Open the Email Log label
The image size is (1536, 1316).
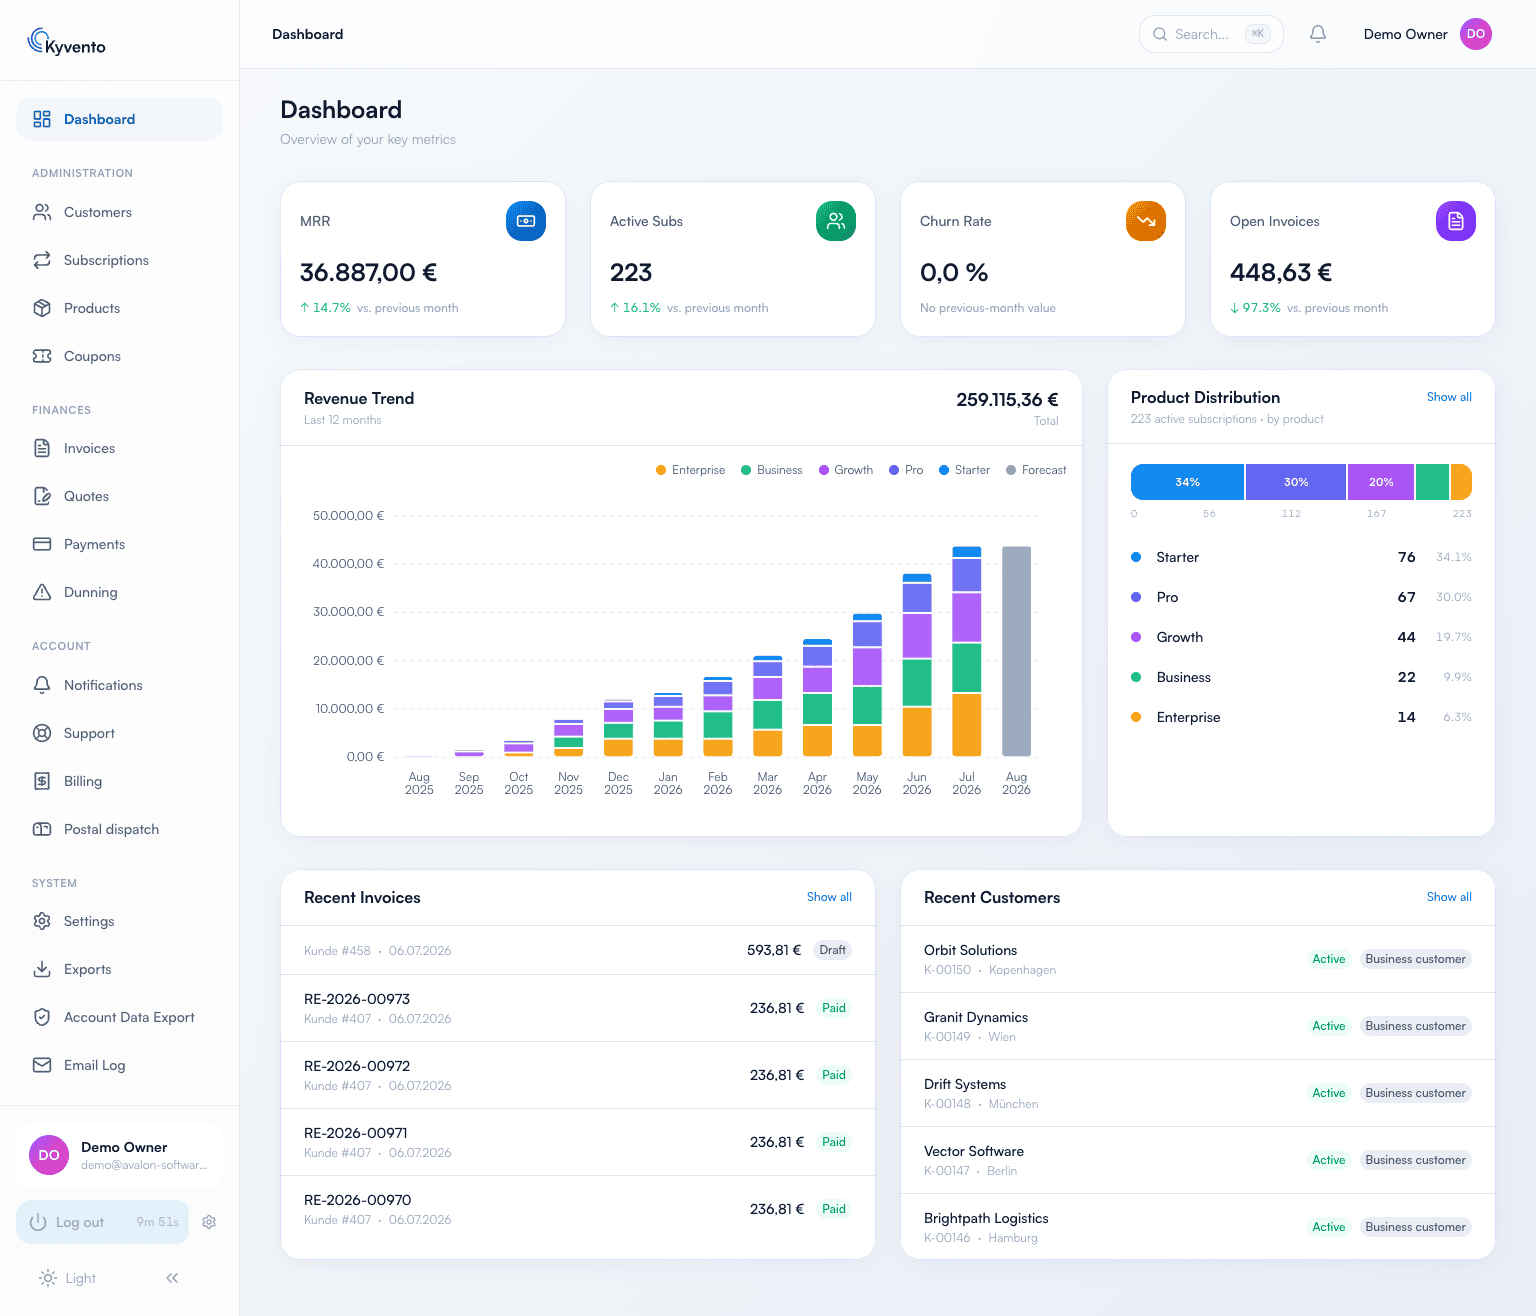[95, 1065]
